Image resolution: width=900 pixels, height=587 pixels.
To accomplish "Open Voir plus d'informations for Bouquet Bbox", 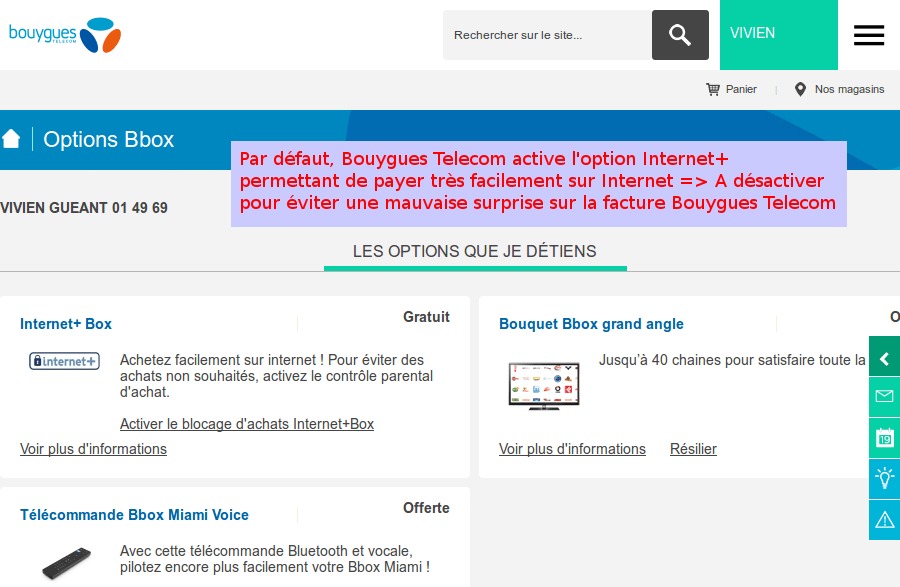I will point(572,448).
